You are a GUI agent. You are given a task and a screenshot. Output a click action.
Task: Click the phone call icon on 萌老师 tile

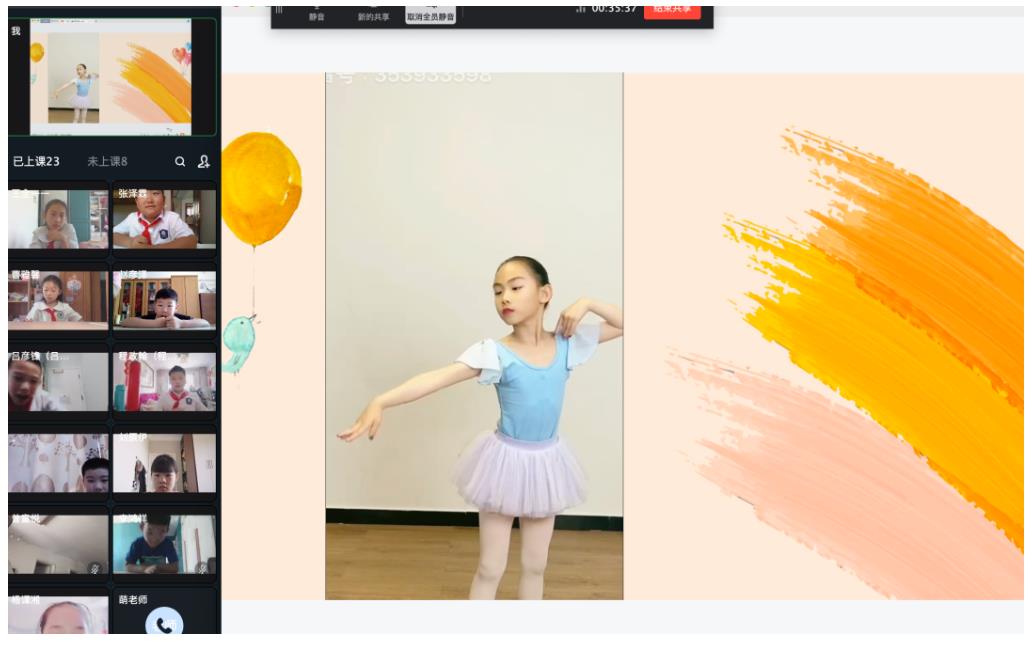pyautogui.click(x=164, y=623)
